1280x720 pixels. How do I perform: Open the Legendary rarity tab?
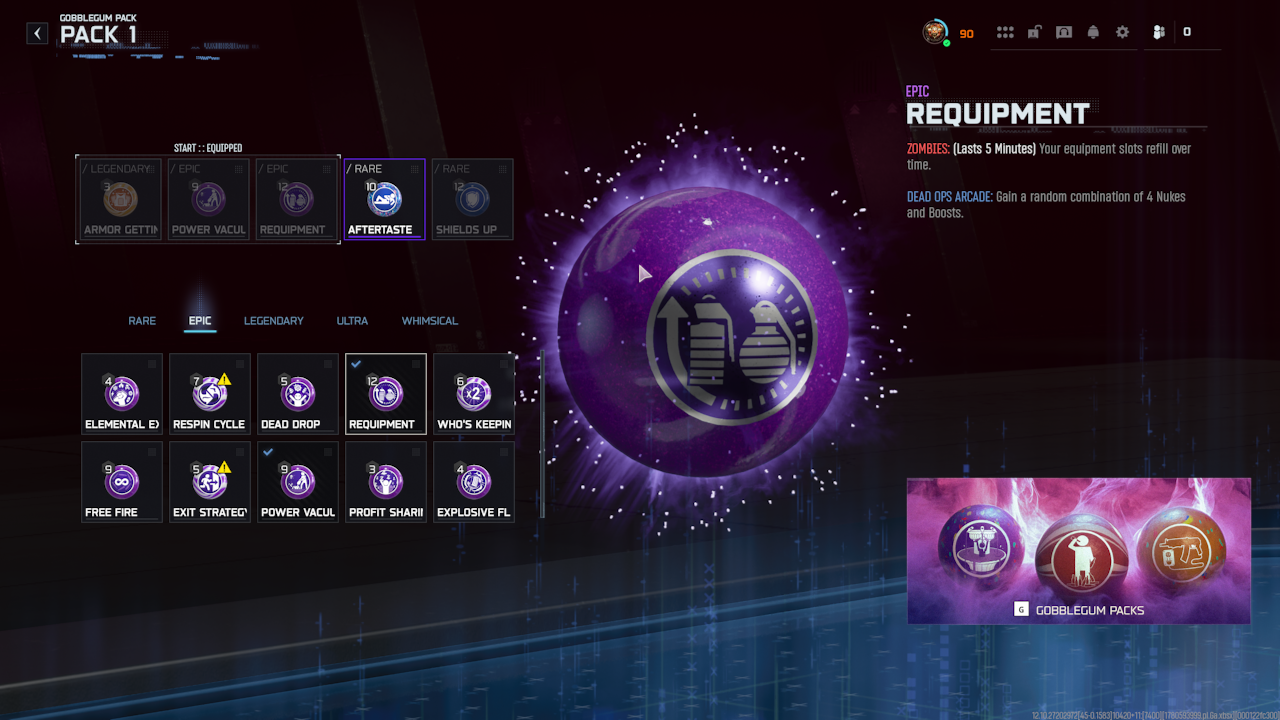click(274, 321)
